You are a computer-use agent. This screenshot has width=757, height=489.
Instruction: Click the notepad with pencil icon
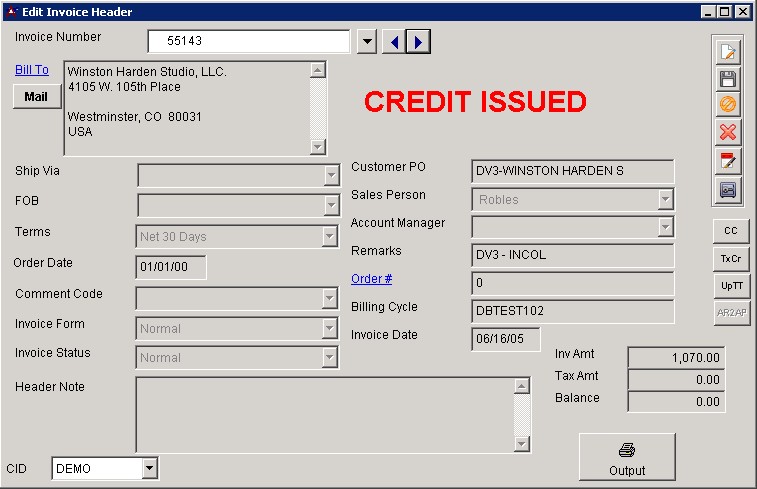728,160
